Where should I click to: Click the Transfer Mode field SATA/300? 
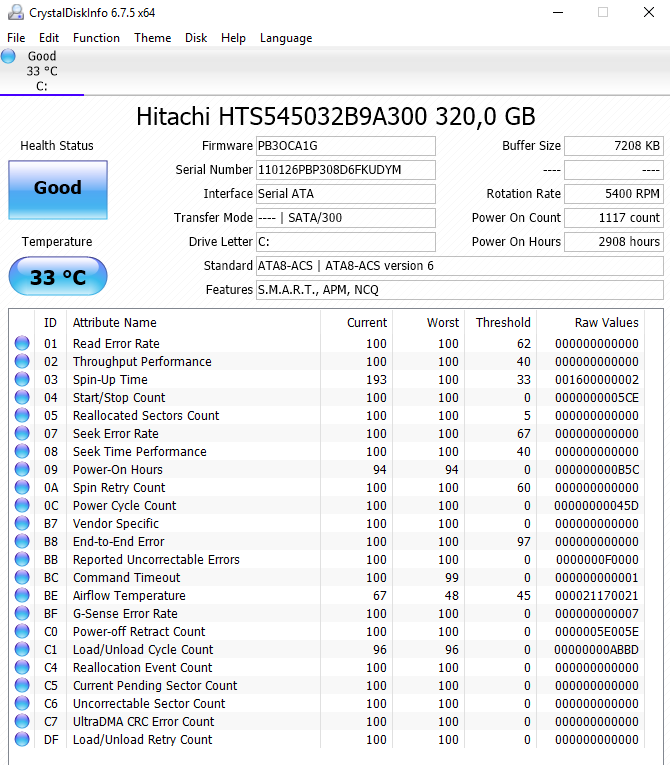pyautogui.click(x=345, y=218)
